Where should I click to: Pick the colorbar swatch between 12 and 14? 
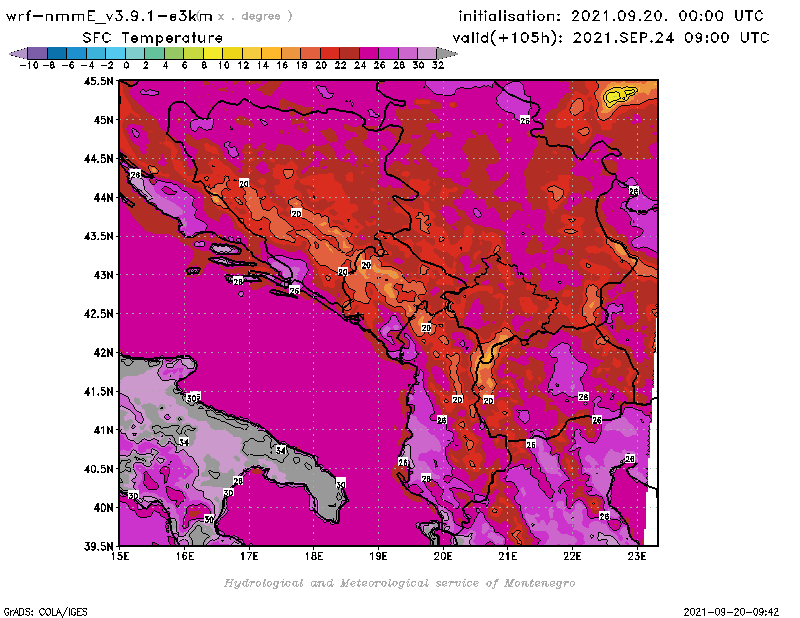tap(252, 54)
